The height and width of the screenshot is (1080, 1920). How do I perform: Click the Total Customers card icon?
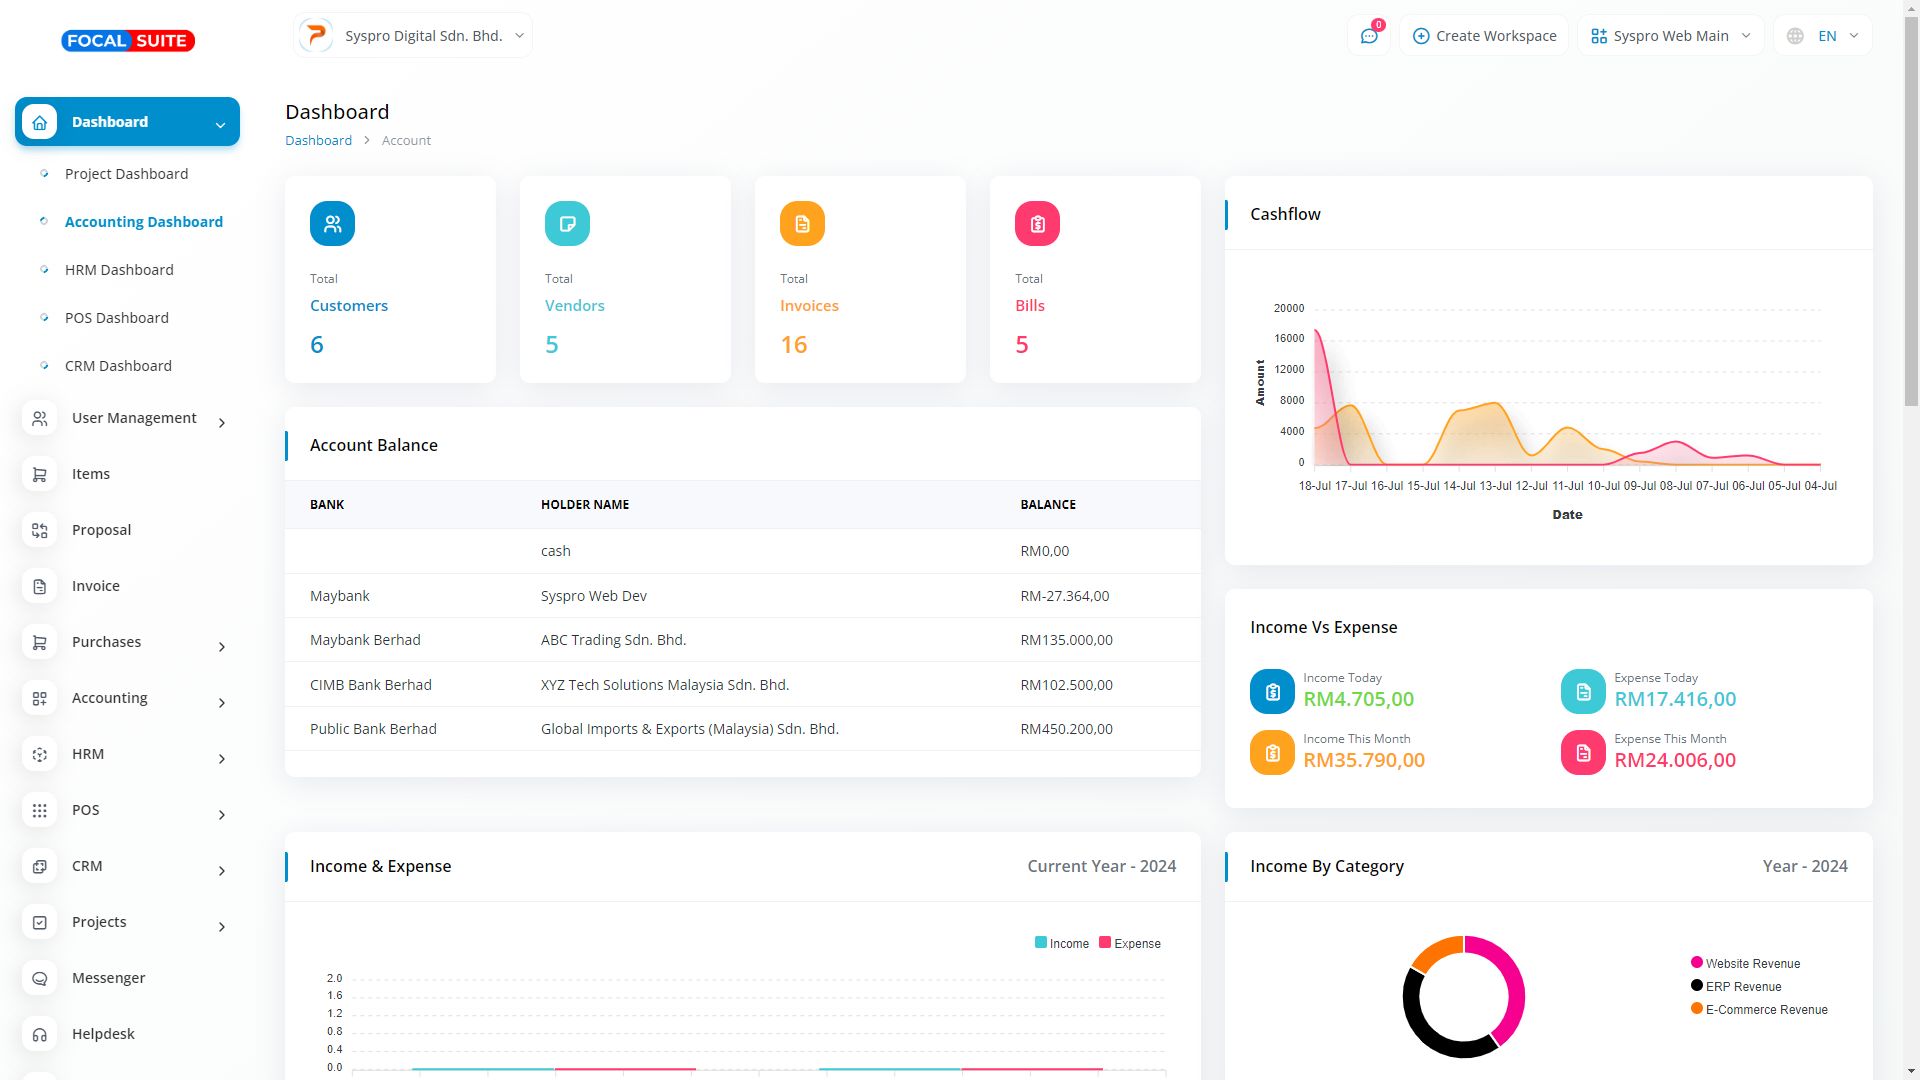(x=332, y=224)
